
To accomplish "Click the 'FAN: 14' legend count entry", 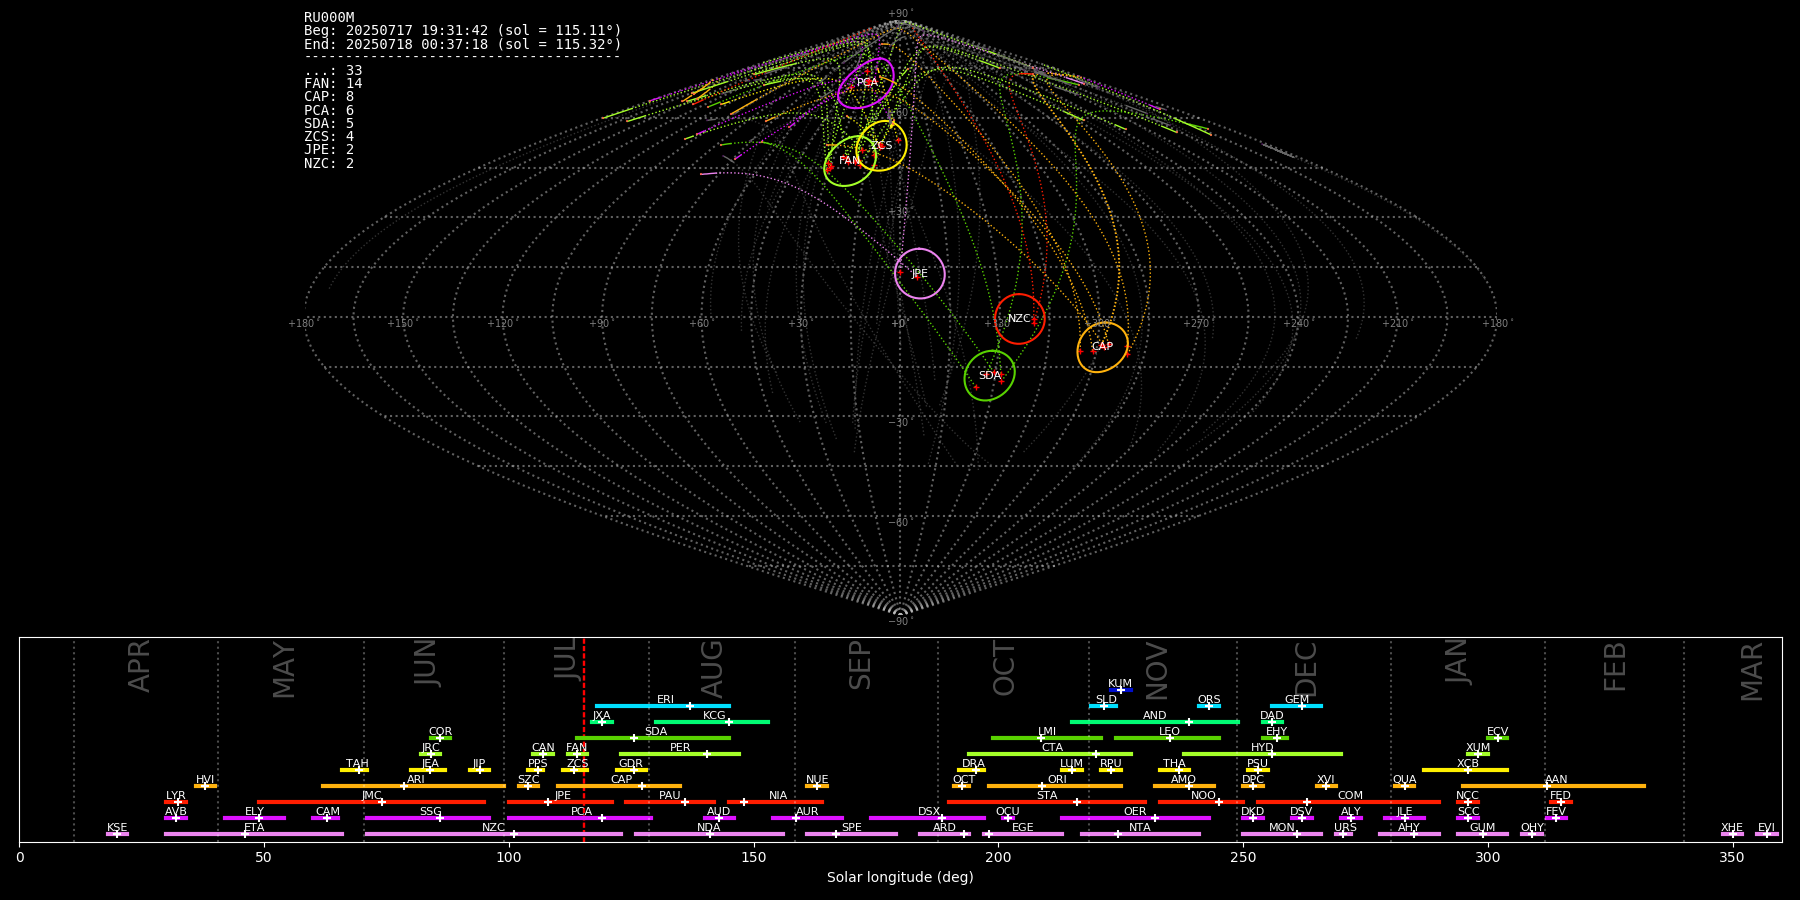I will (333, 84).
